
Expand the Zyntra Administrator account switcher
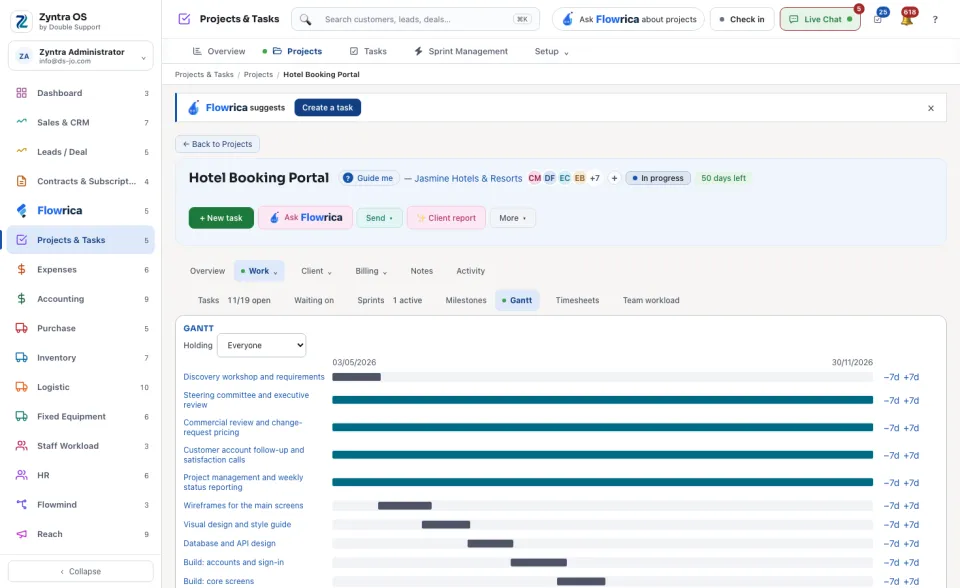coord(81,56)
